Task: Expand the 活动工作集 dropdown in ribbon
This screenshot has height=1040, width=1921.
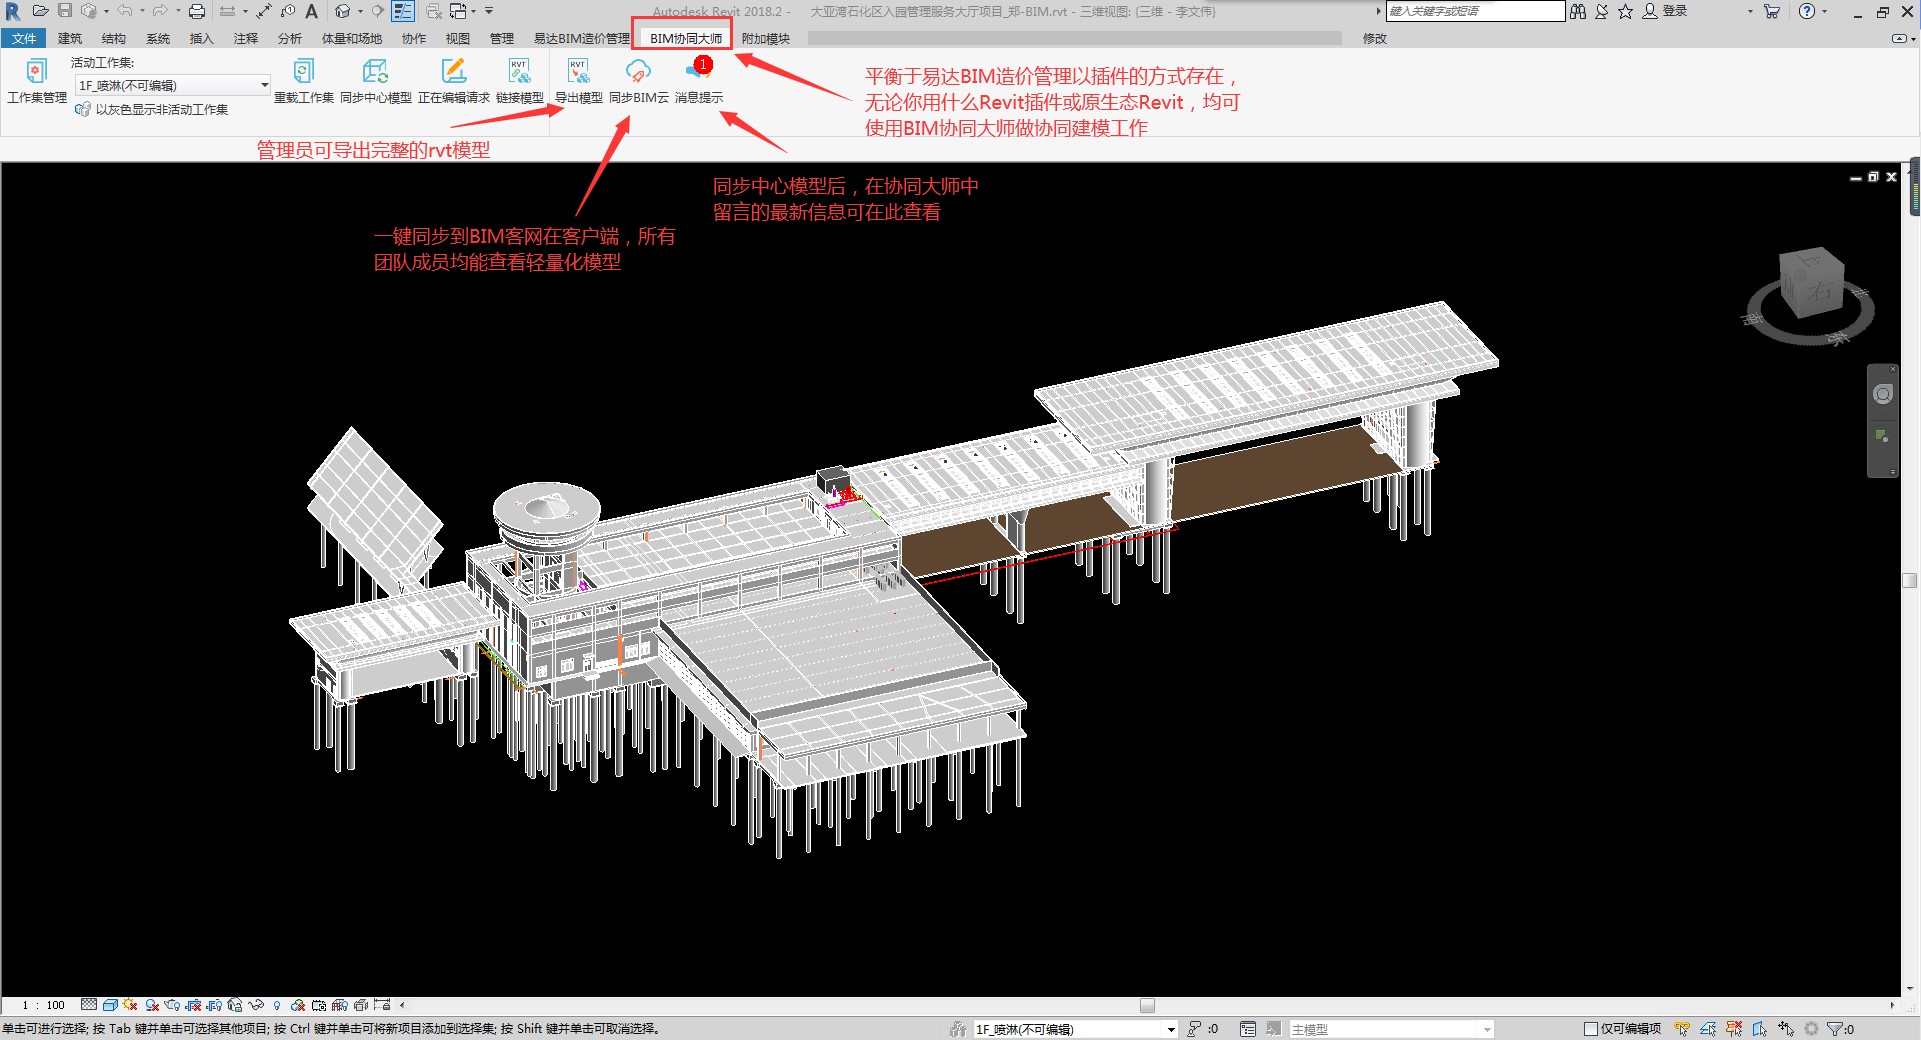Action: pyautogui.click(x=173, y=85)
